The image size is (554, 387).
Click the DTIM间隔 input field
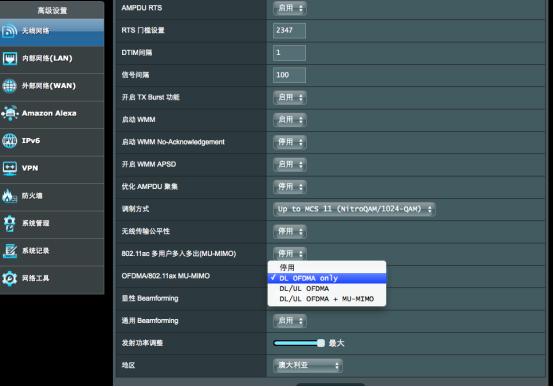click(289, 53)
